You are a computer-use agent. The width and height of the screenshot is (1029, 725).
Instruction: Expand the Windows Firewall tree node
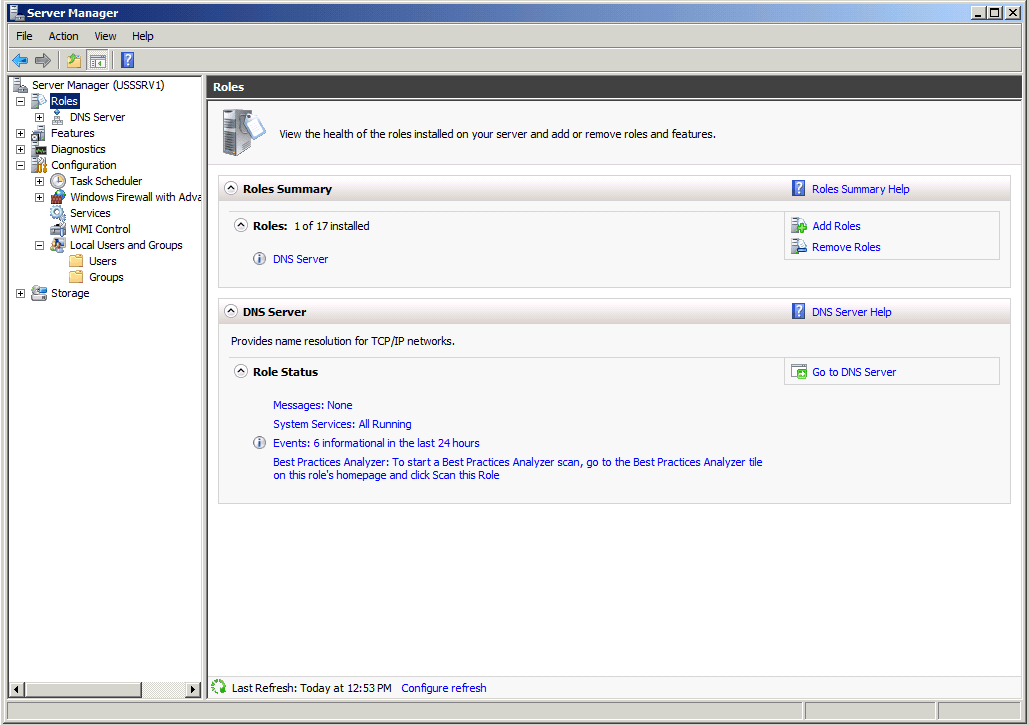39,197
